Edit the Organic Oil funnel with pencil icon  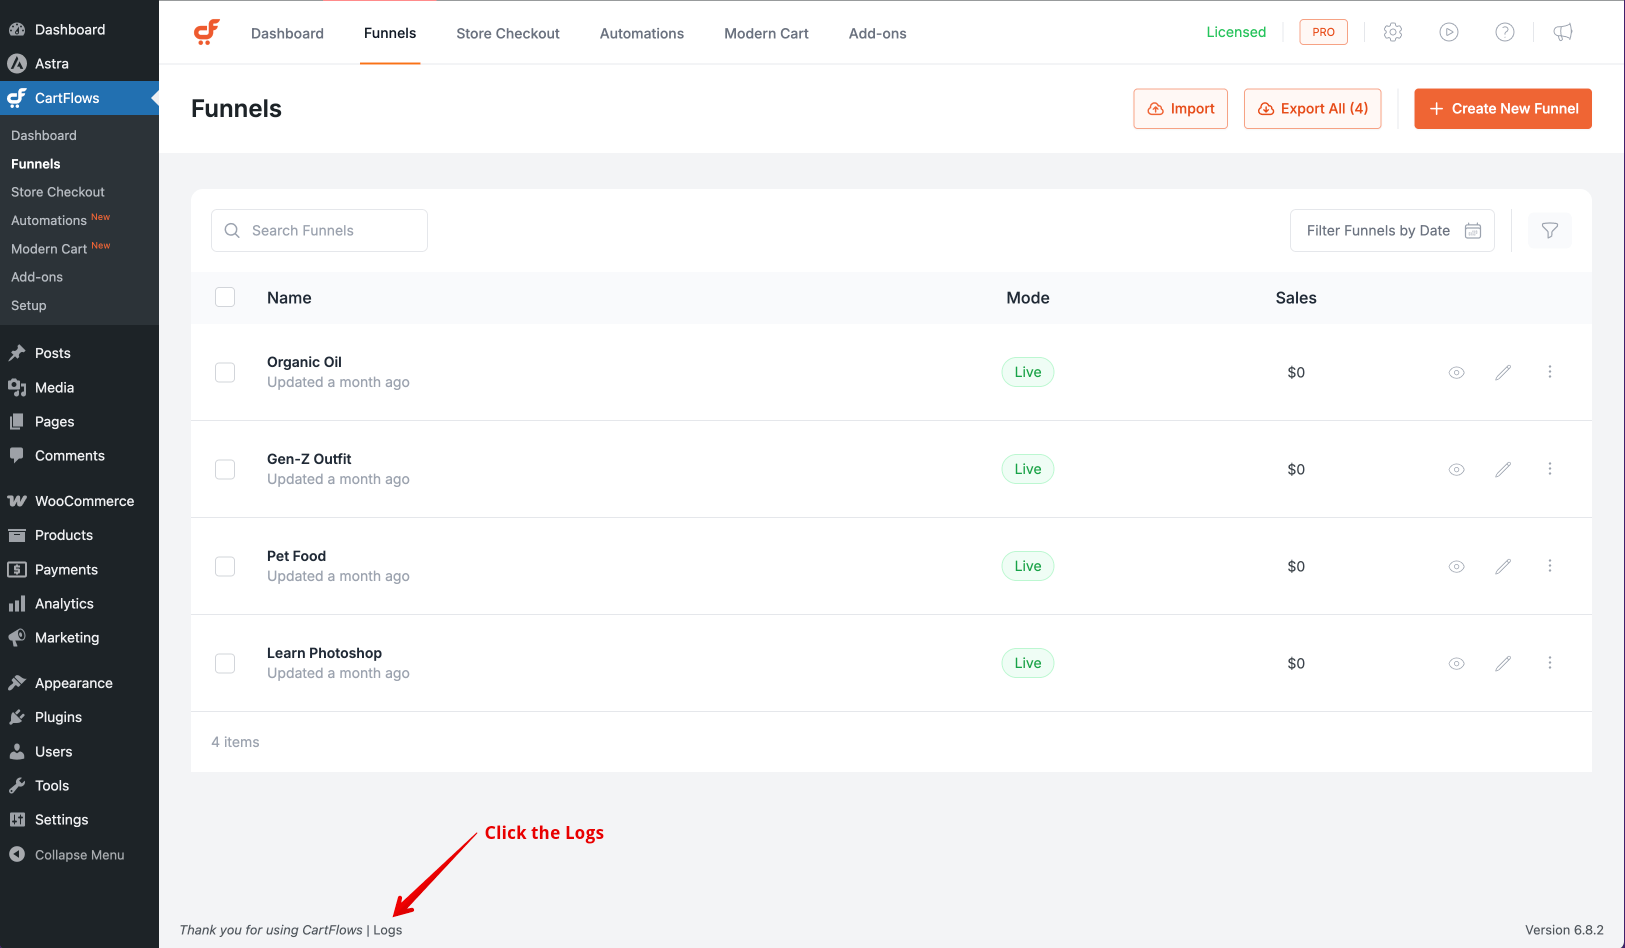pos(1503,372)
